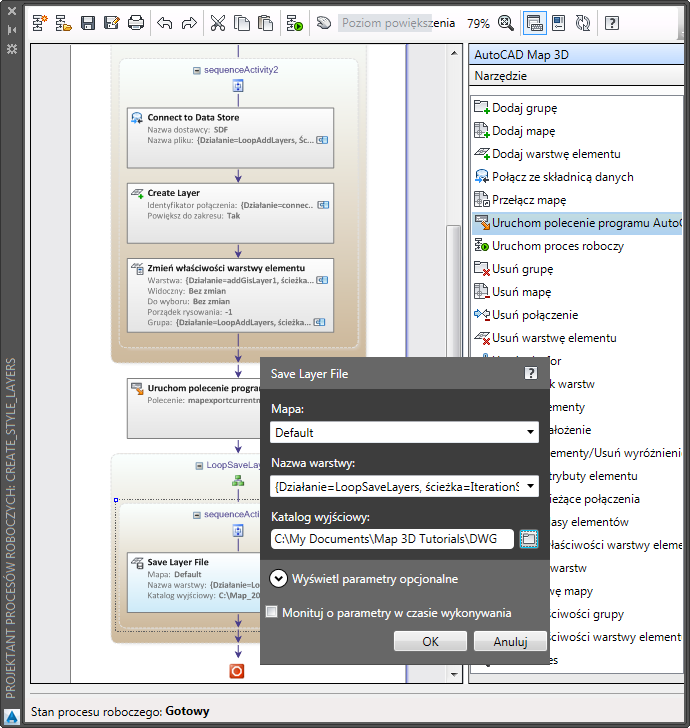This screenshot has width=690, height=728.
Task: Confirm the dialog with OK
Action: click(x=430, y=641)
